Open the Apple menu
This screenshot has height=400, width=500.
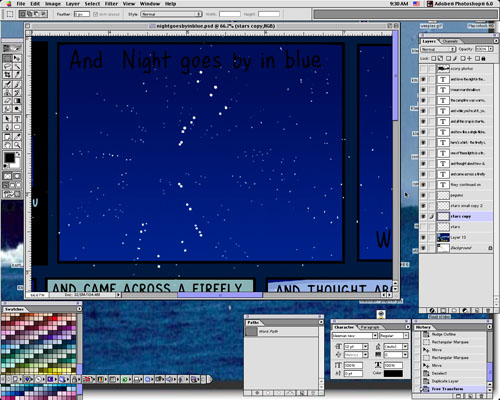click(9, 4)
